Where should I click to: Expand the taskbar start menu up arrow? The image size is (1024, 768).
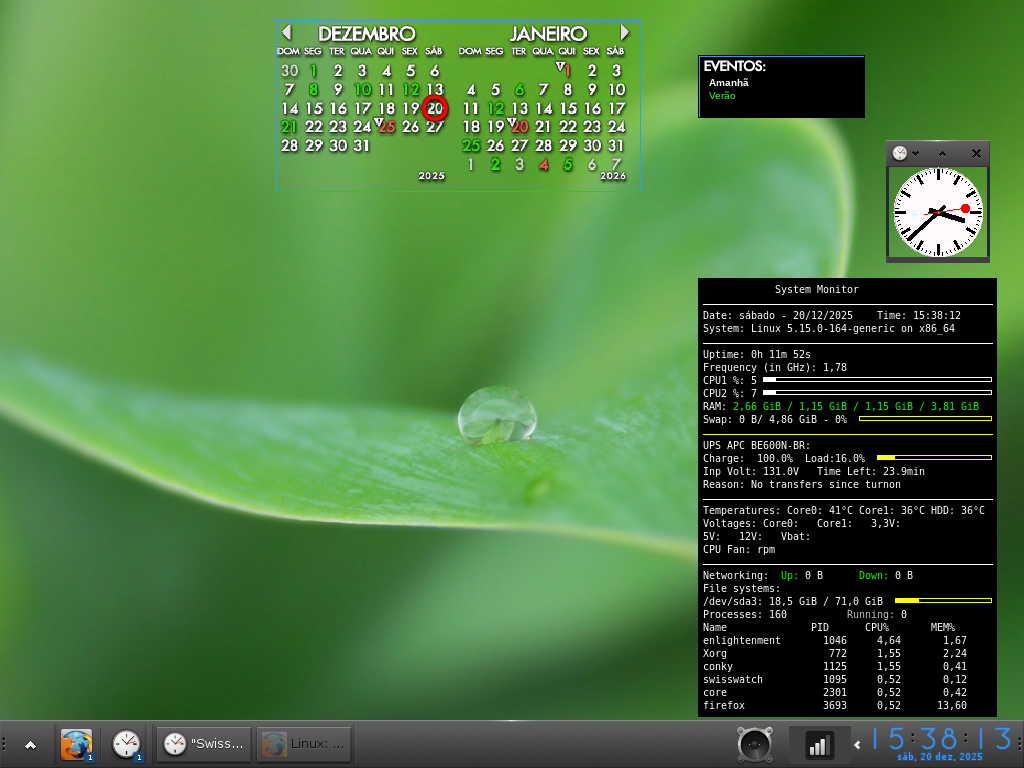click(30, 745)
